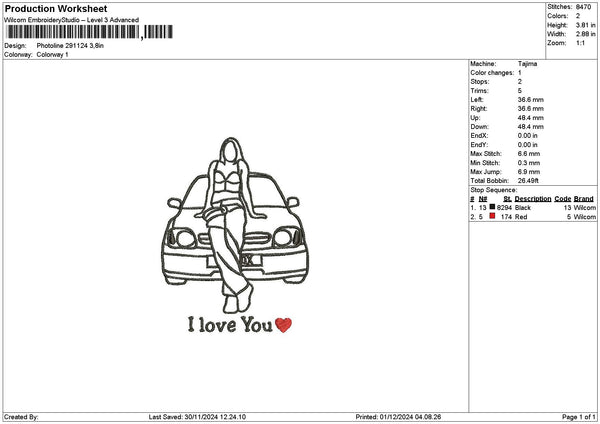Click design name 'Photoline 291124 3,8in'

click(70, 46)
